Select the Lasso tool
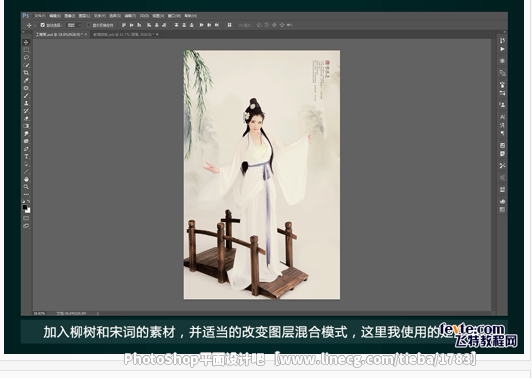Viewport: 532px width, 378px height. [26, 57]
